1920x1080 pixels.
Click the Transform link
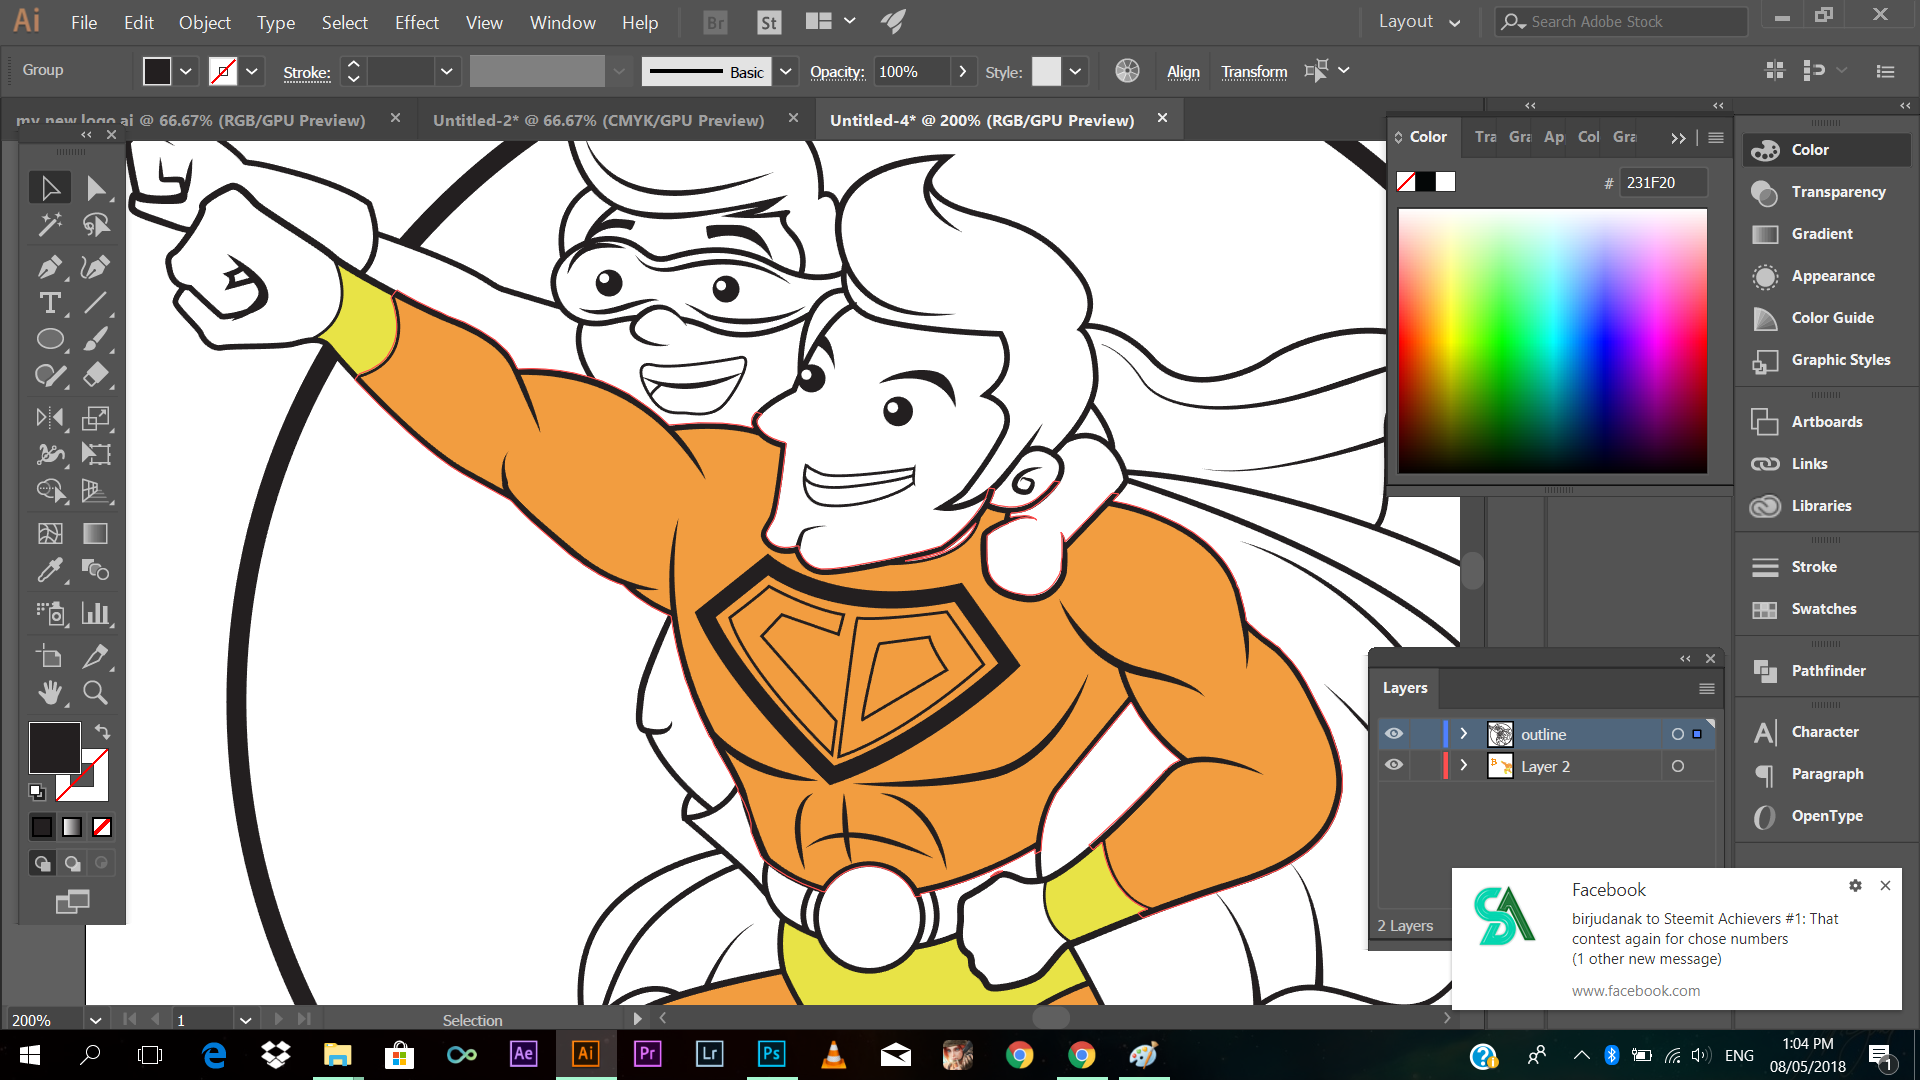pos(1254,71)
